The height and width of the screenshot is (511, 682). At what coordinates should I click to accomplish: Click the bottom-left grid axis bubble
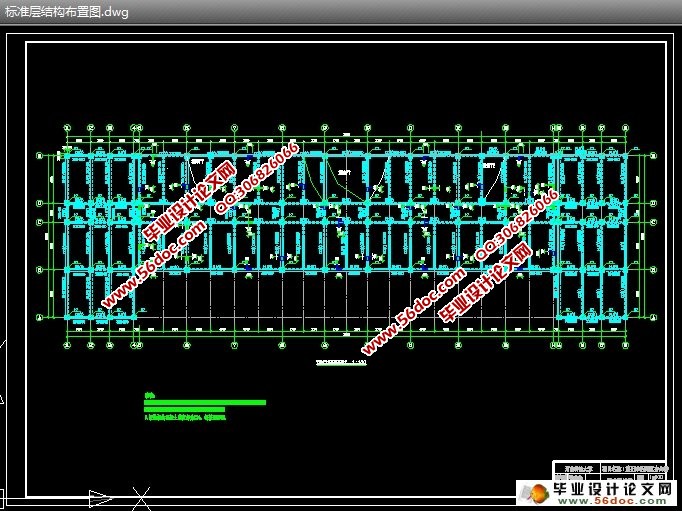coord(66,346)
